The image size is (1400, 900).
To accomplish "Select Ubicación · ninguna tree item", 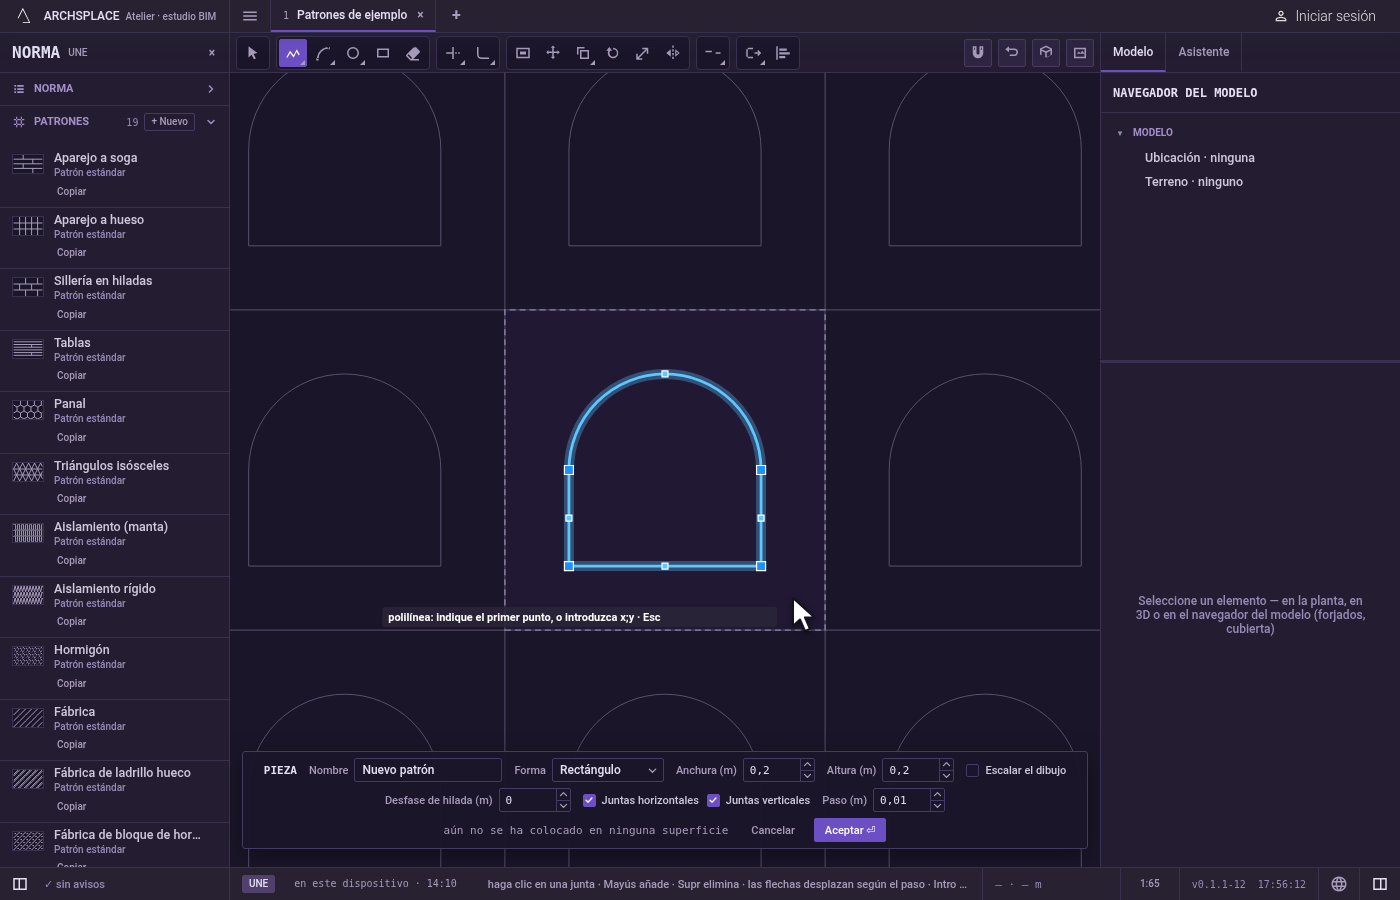I will 1200,158.
